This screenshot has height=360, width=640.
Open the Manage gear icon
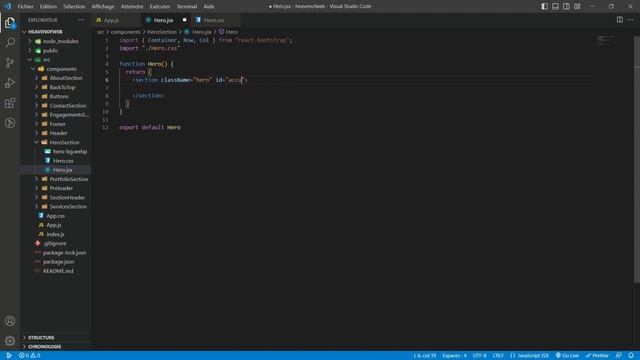(10, 341)
